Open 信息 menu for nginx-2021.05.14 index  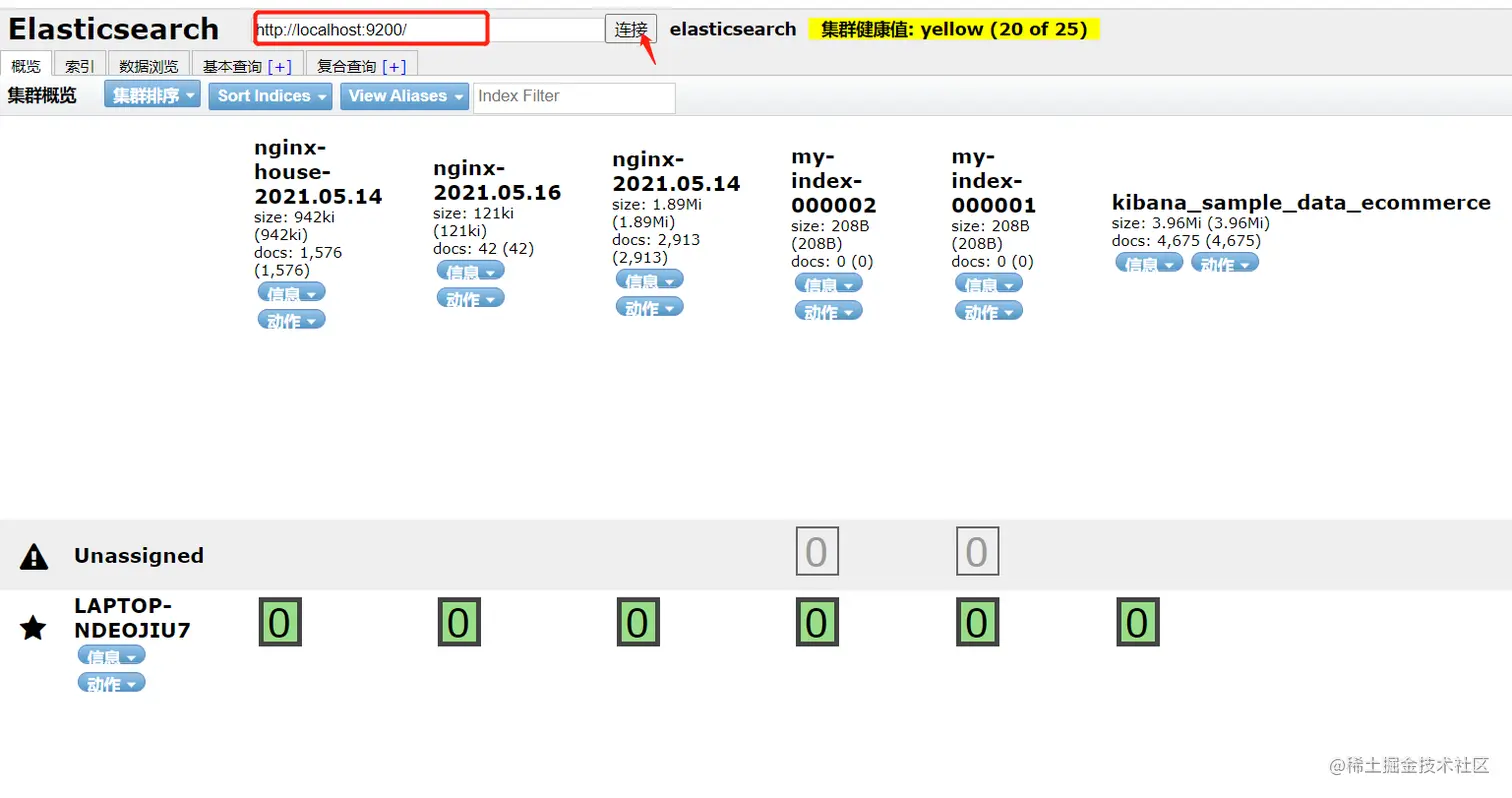point(649,280)
